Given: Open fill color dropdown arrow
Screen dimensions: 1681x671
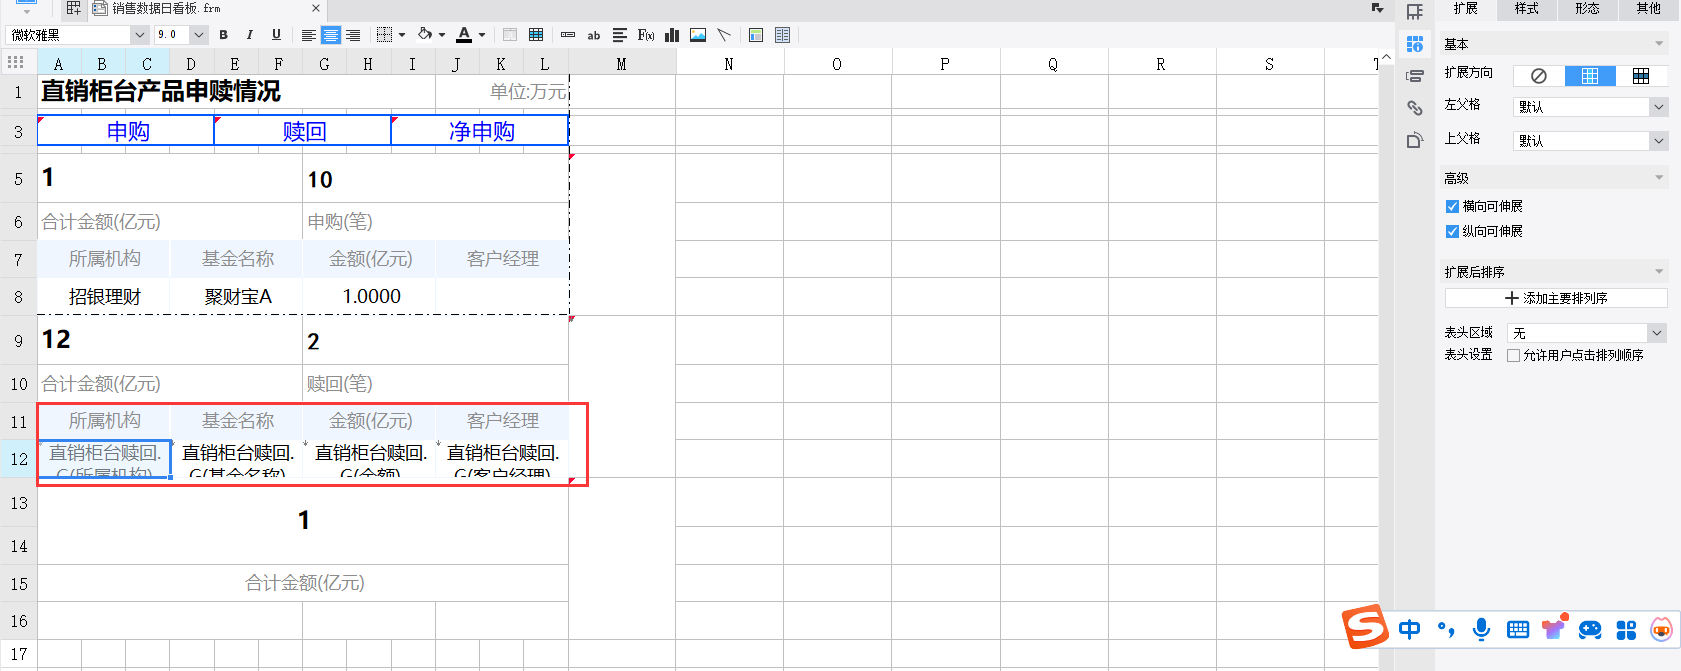Looking at the screenshot, I should pyautogui.click(x=442, y=35).
